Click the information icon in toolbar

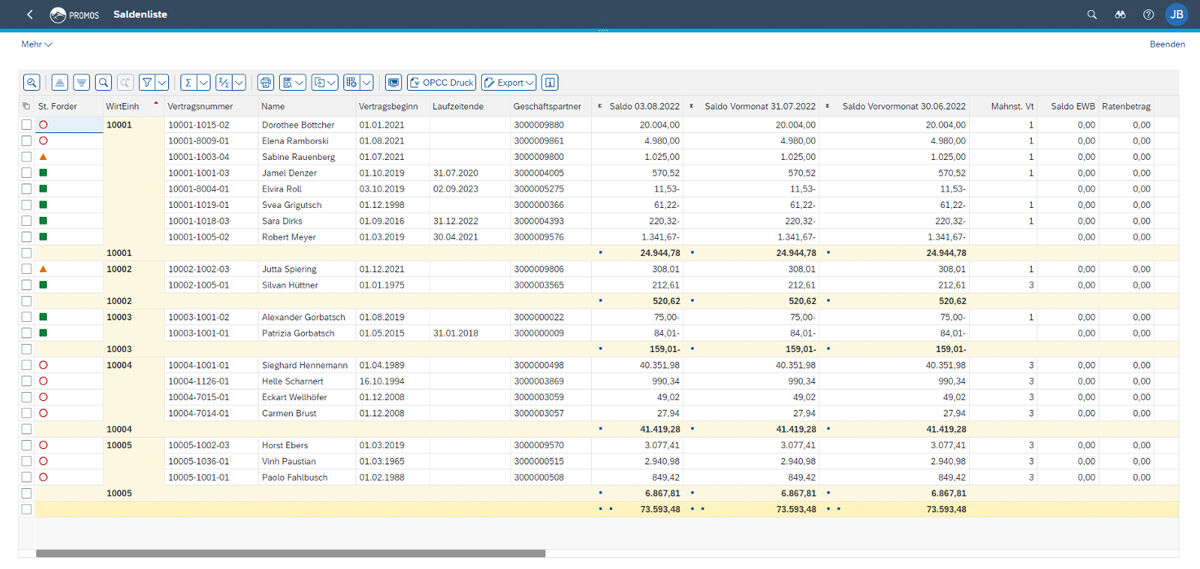(550, 83)
